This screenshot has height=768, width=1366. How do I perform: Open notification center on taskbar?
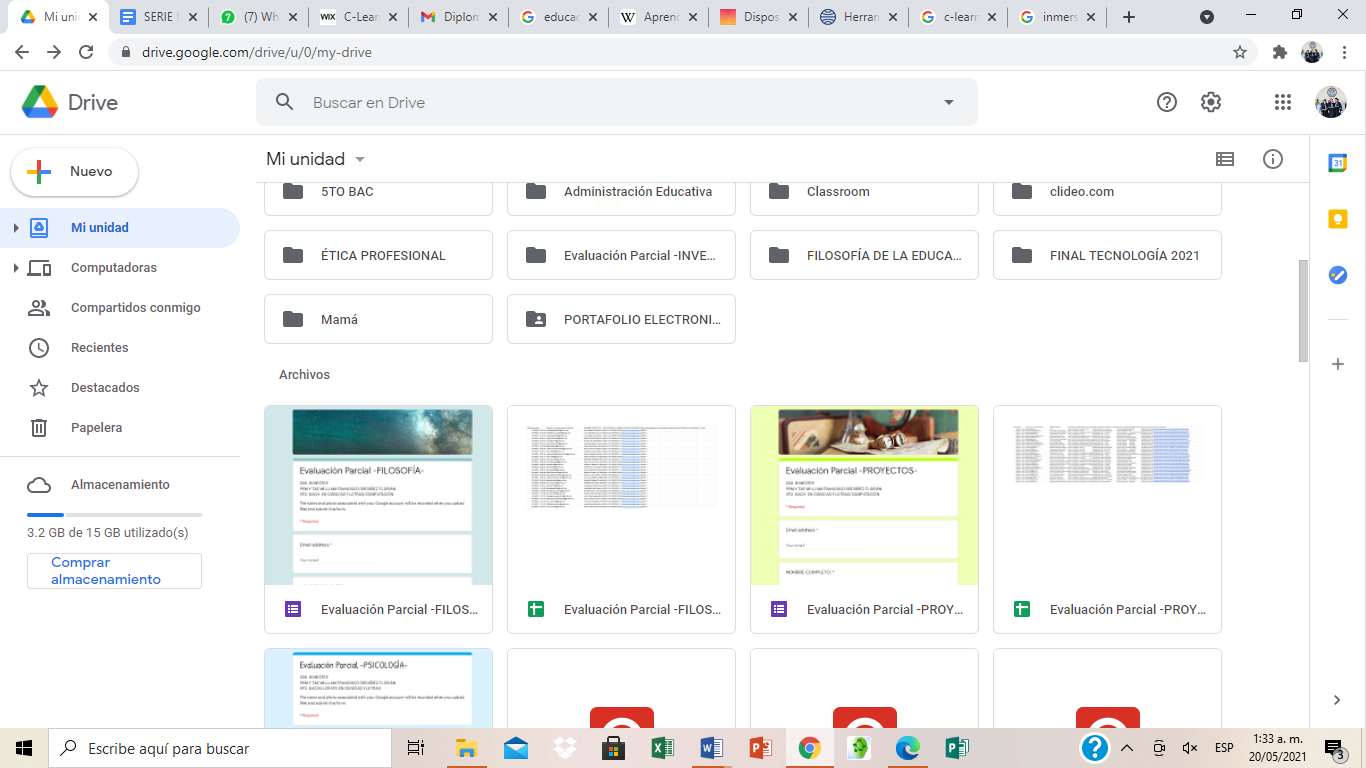pos(1335,748)
